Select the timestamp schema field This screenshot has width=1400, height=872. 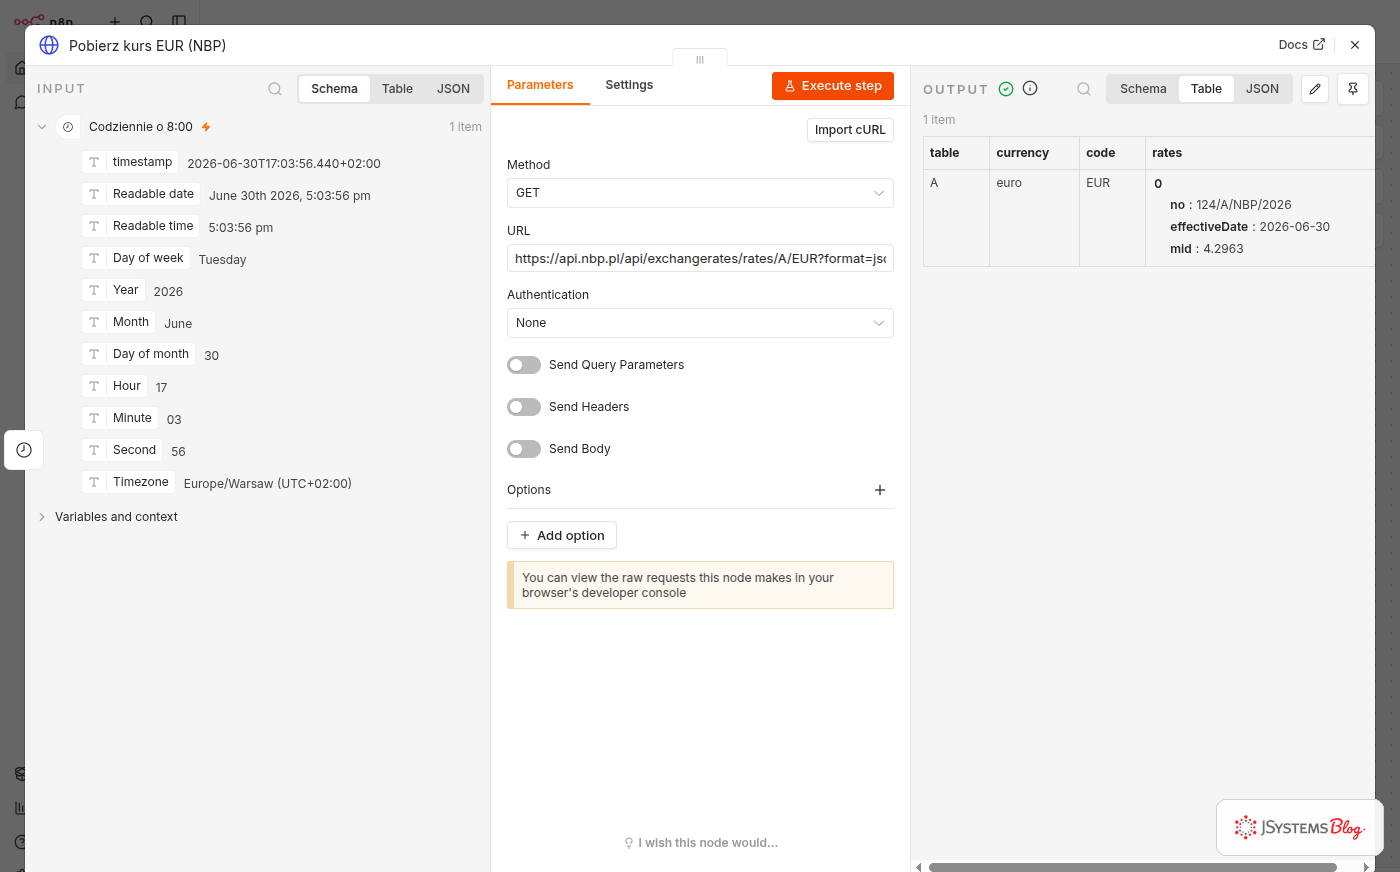tap(130, 162)
